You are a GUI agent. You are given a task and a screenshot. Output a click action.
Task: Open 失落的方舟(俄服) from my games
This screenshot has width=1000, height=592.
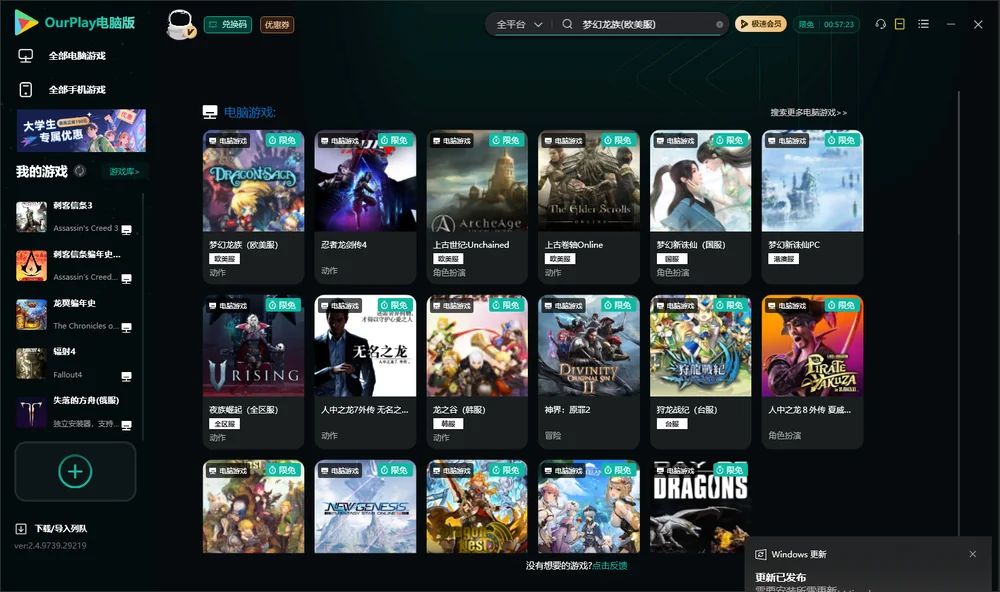pyautogui.click(x=74, y=412)
